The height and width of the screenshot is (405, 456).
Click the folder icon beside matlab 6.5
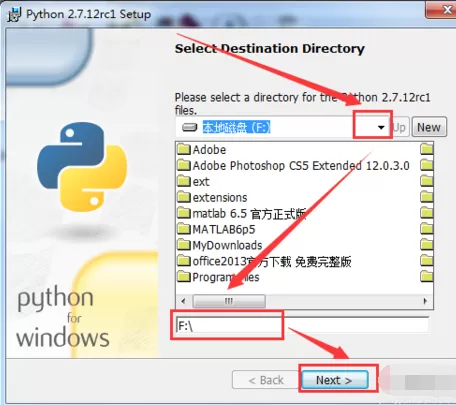click(x=184, y=213)
